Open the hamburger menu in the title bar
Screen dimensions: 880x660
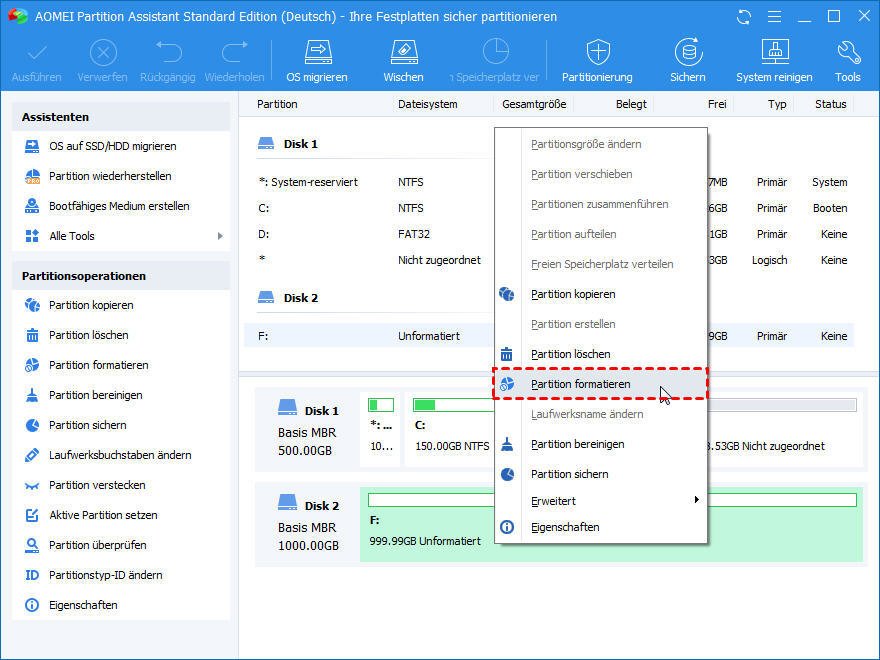point(774,17)
